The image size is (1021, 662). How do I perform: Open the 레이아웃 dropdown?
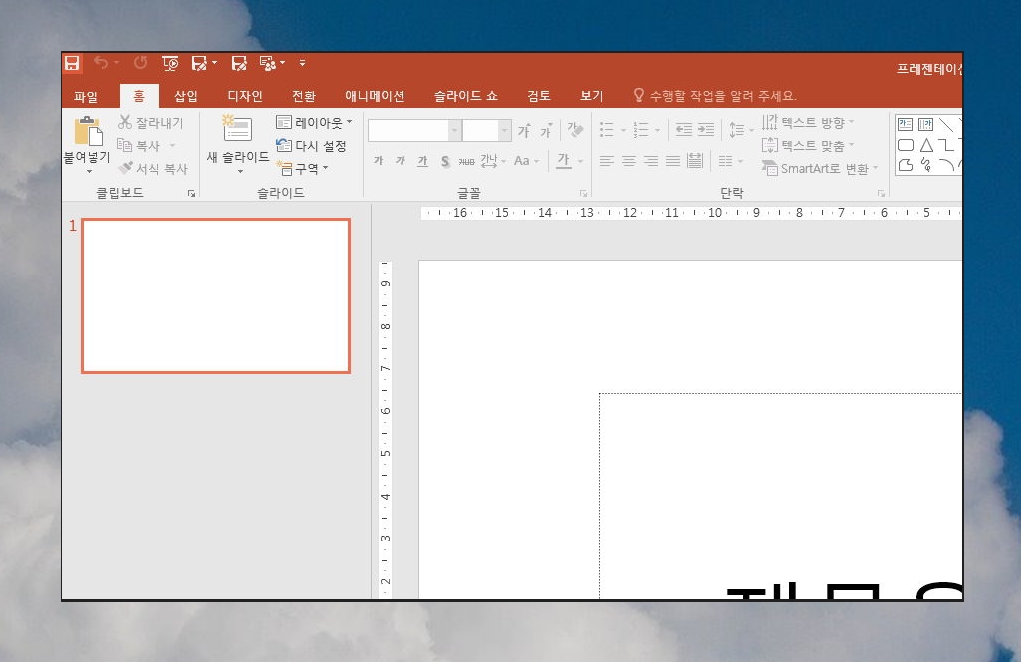(x=314, y=122)
